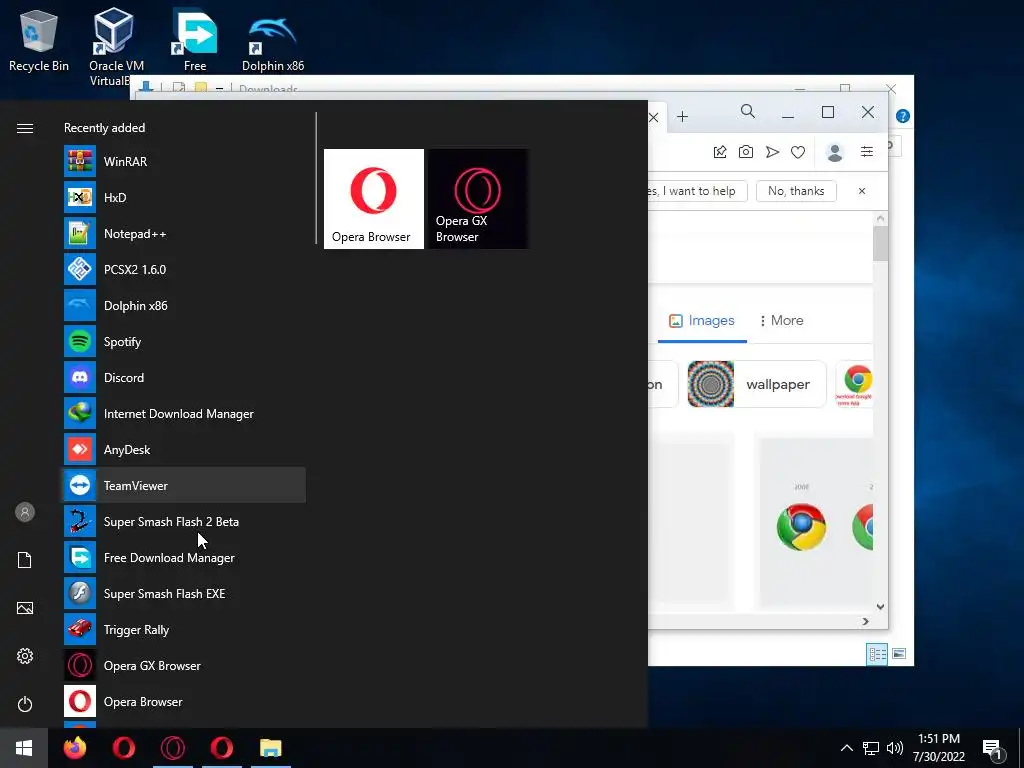Open network status in system tray
Viewport: 1024px width, 768px height.
pyautogui.click(x=871, y=748)
